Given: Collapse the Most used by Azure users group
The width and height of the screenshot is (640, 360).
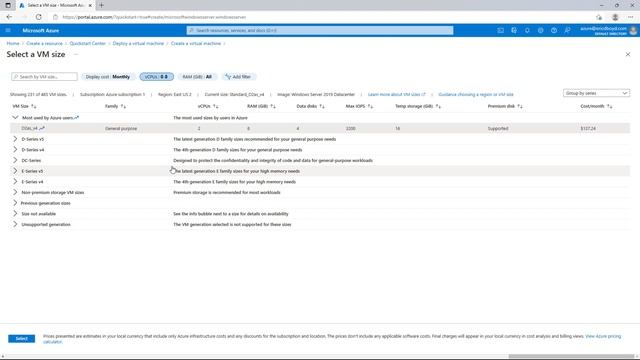Looking at the screenshot, I should point(15,118).
